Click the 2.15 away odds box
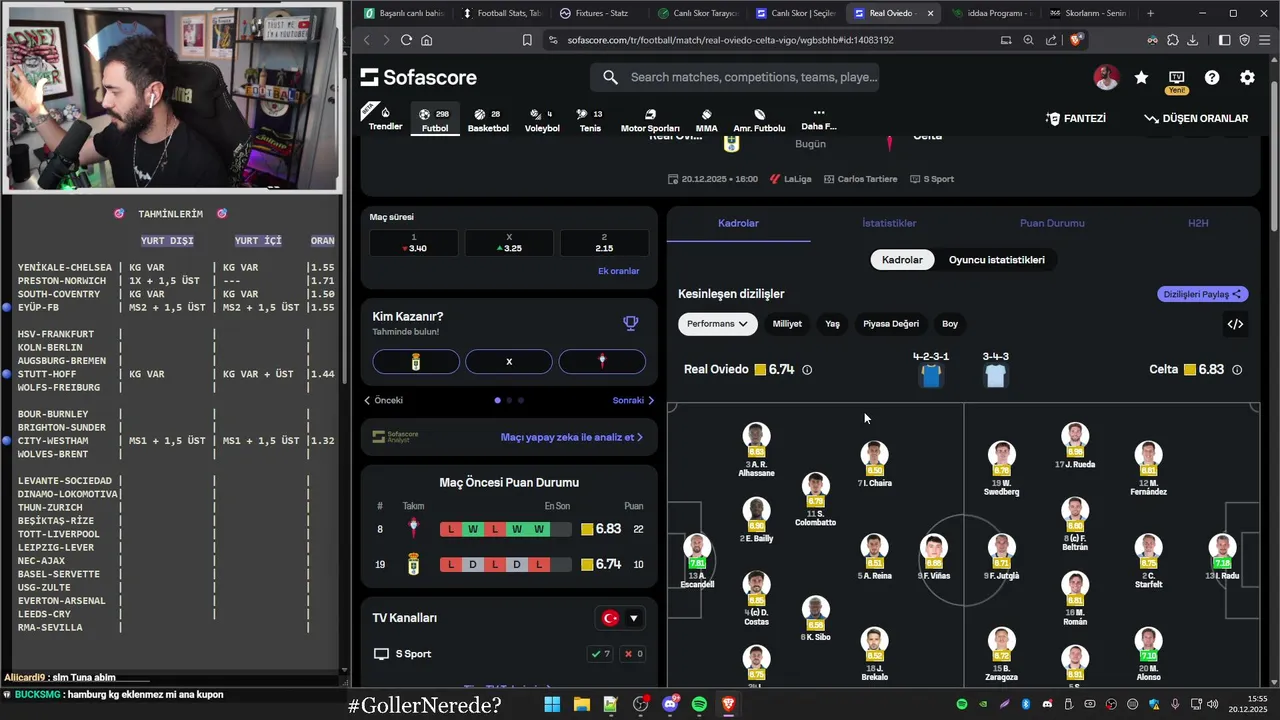1280x720 pixels. 604,243
